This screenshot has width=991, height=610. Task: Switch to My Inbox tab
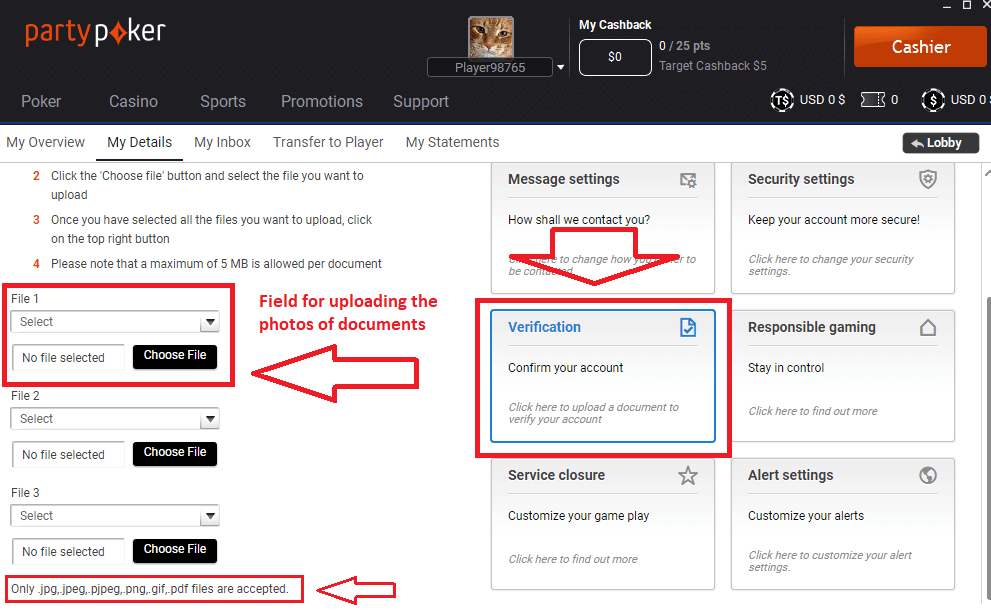click(222, 142)
